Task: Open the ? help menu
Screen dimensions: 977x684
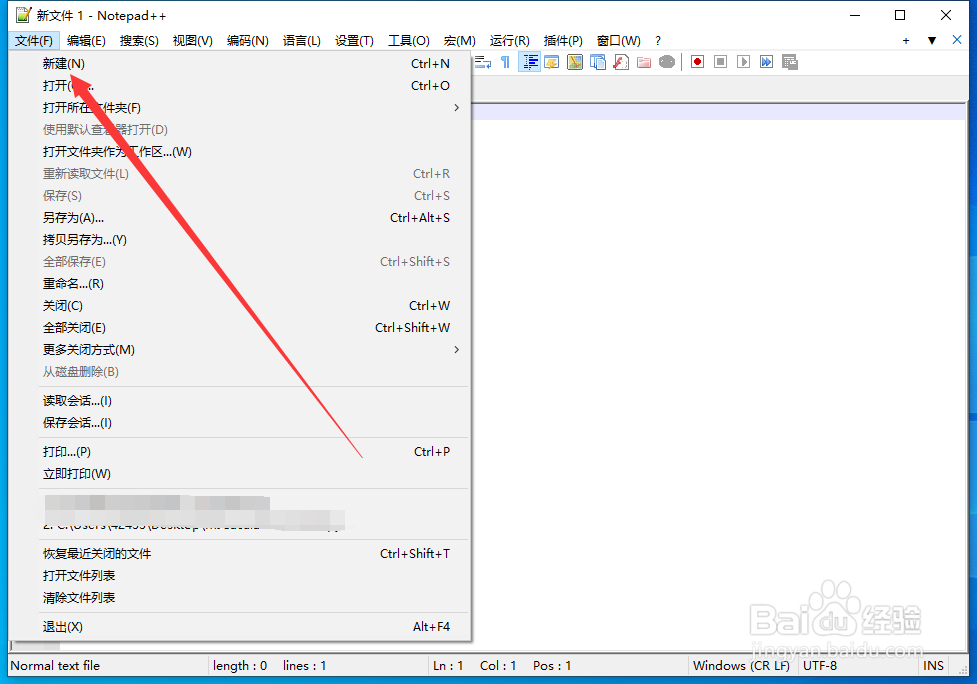Action: pos(658,40)
